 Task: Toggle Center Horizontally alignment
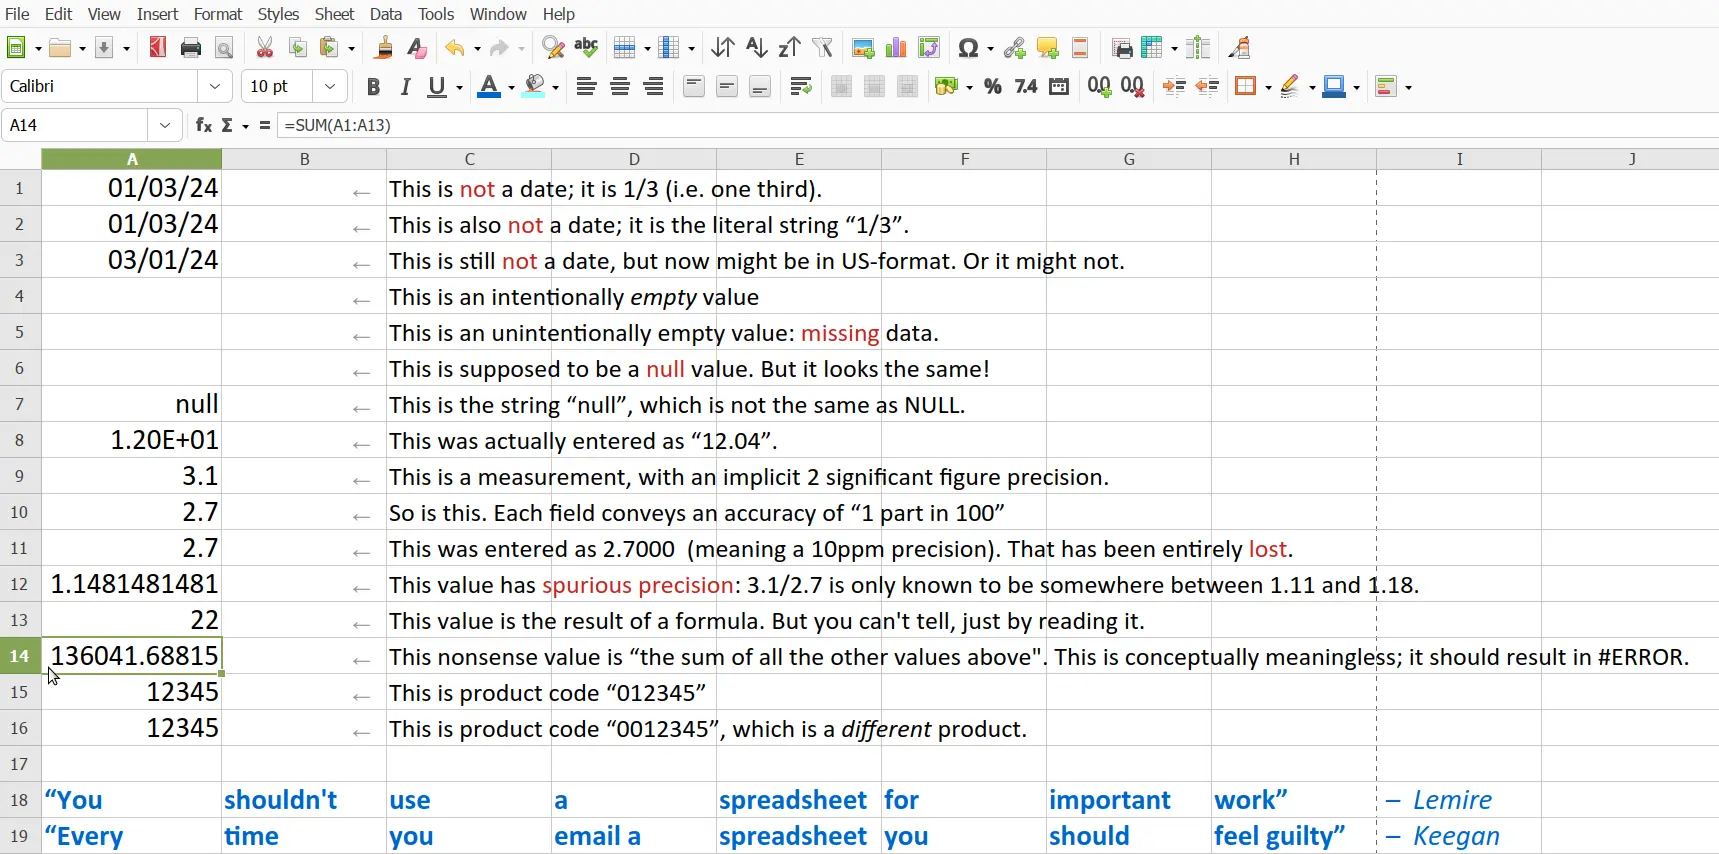tap(620, 87)
